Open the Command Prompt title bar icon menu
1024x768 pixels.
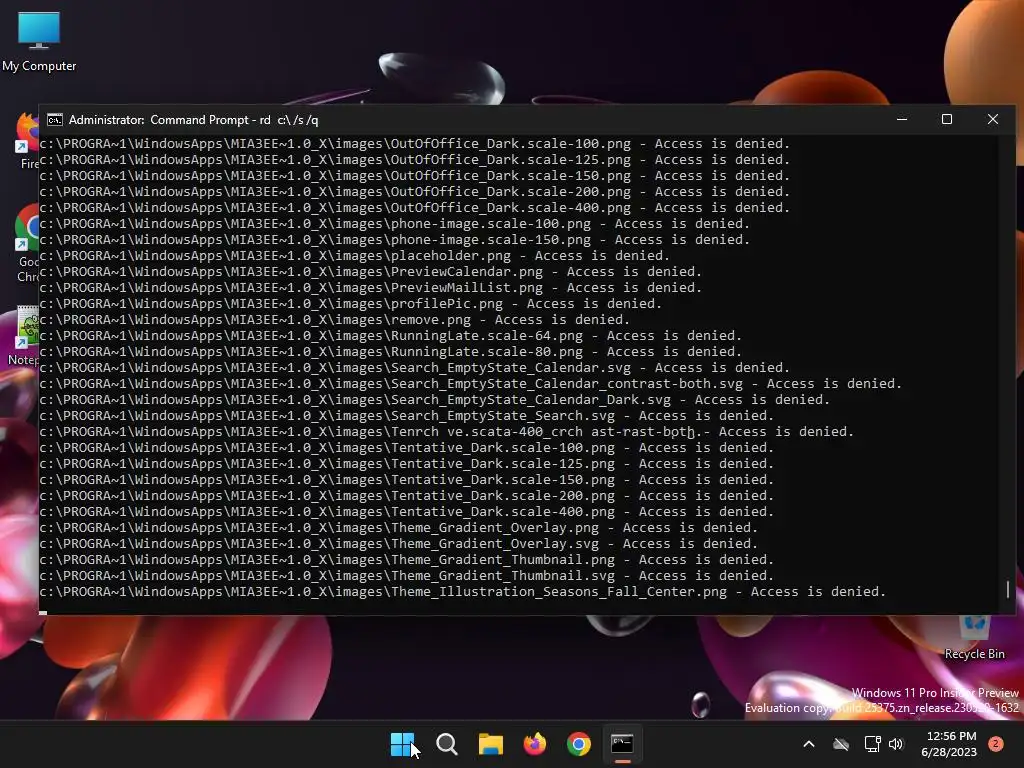[x=55, y=120]
